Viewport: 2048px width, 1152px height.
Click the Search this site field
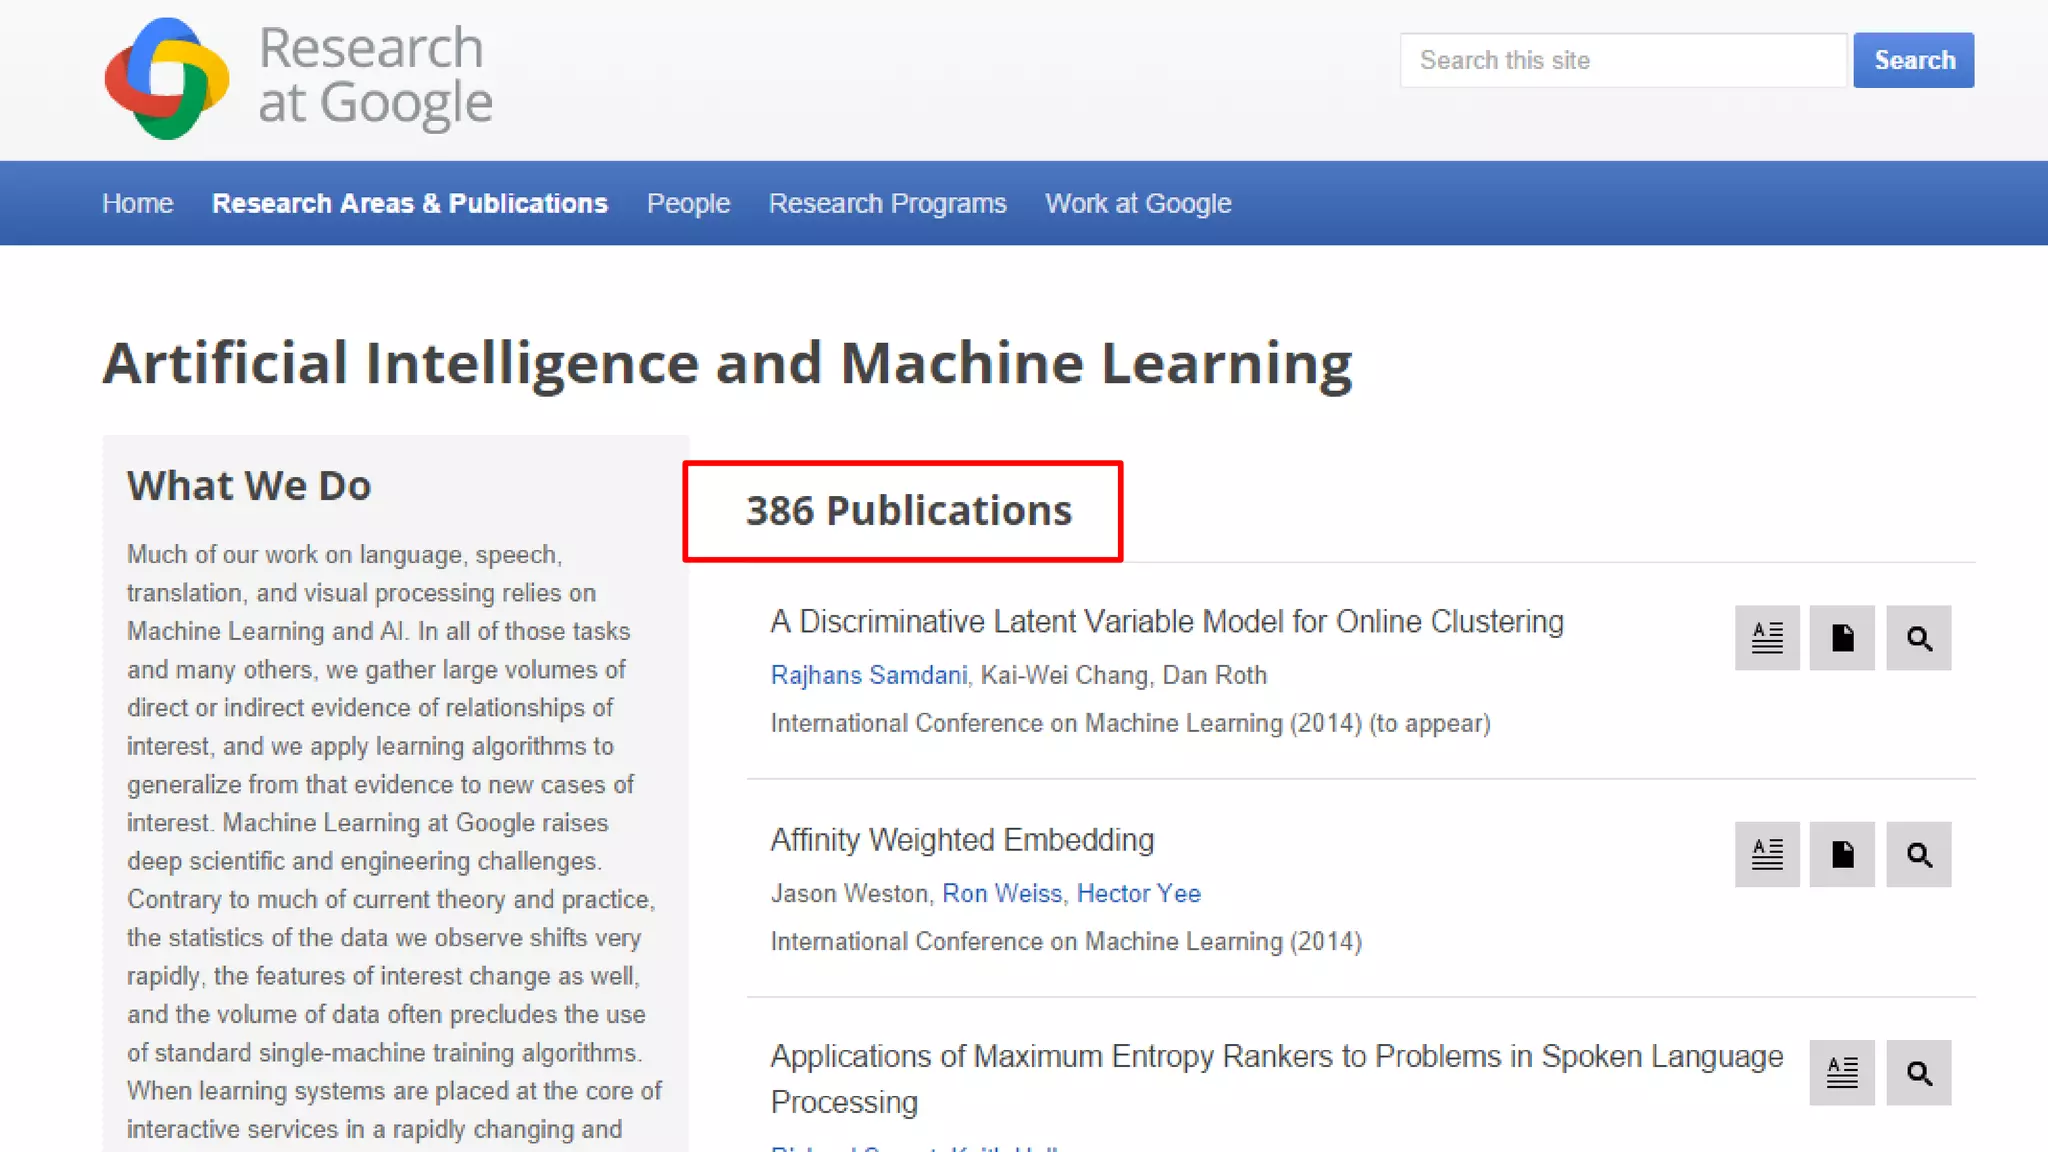point(1622,60)
